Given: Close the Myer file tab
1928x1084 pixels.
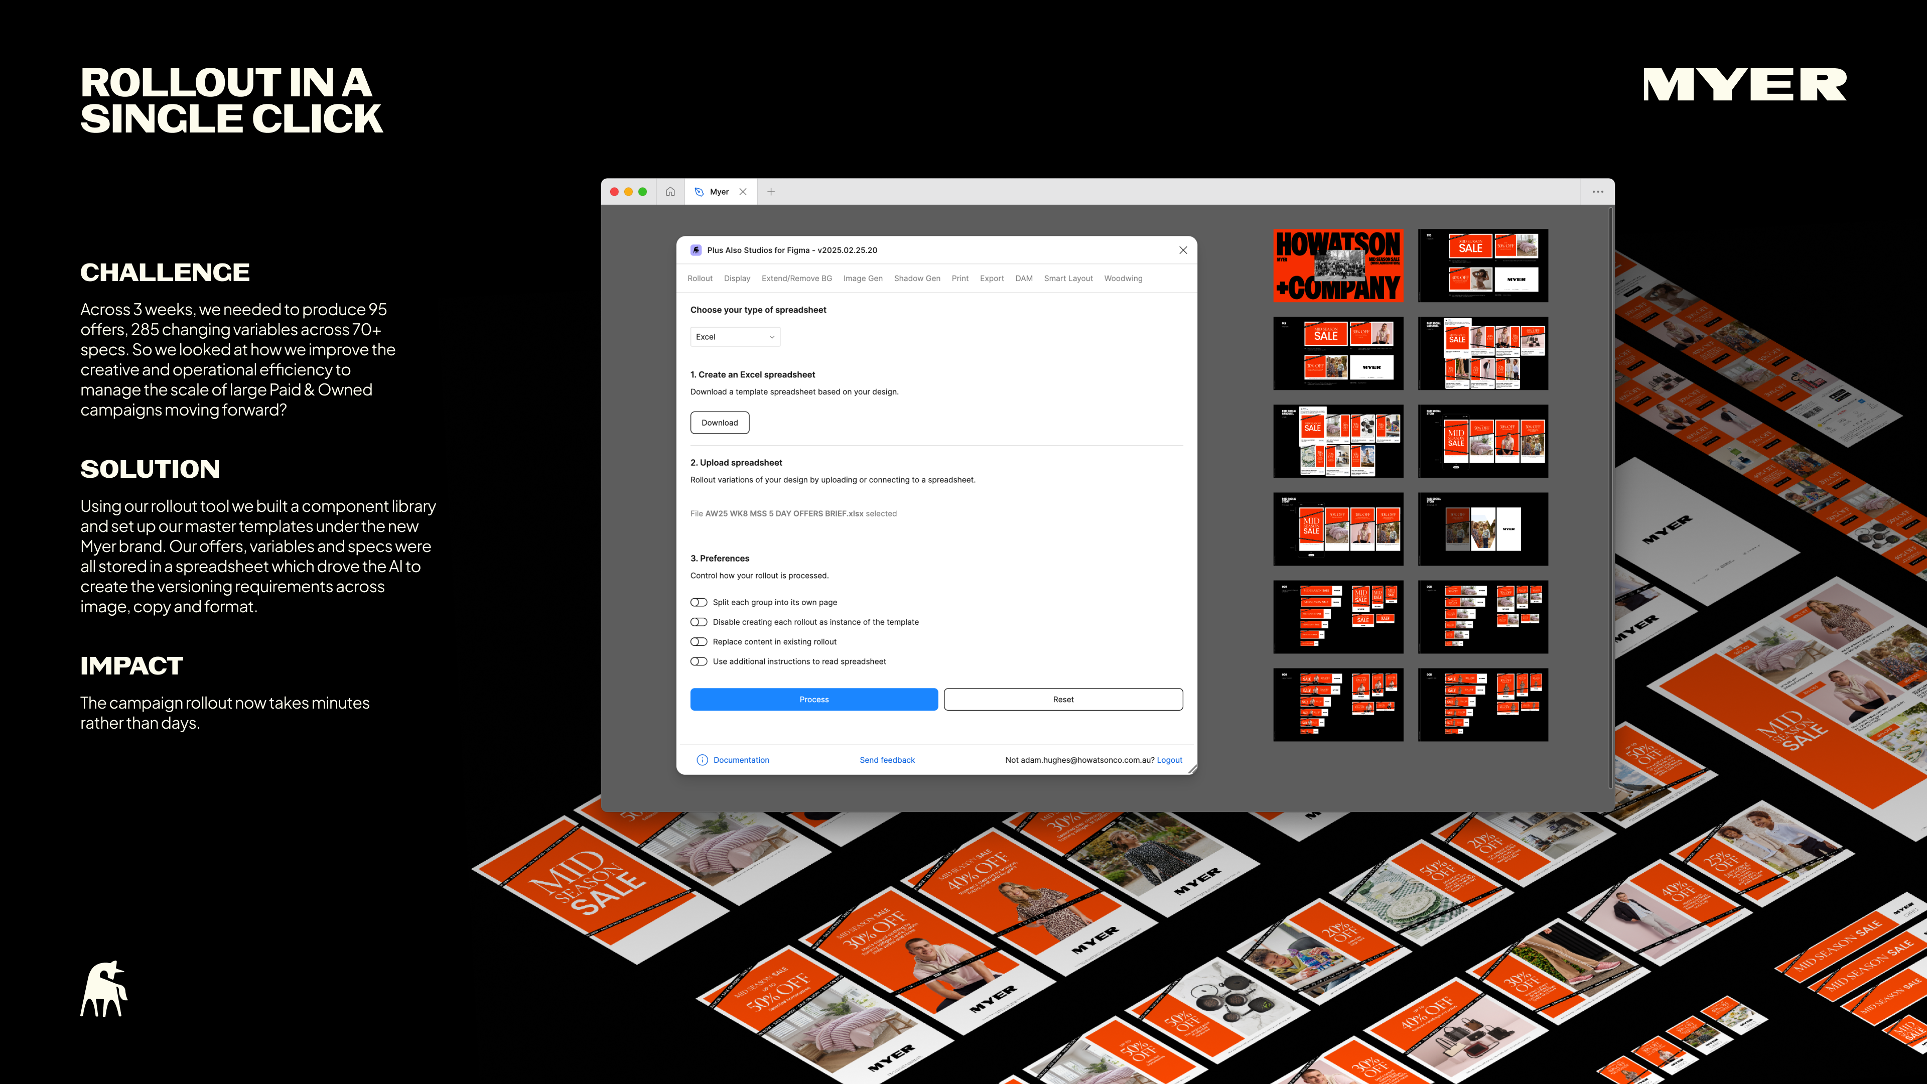Looking at the screenshot, I should coord(743,192).
